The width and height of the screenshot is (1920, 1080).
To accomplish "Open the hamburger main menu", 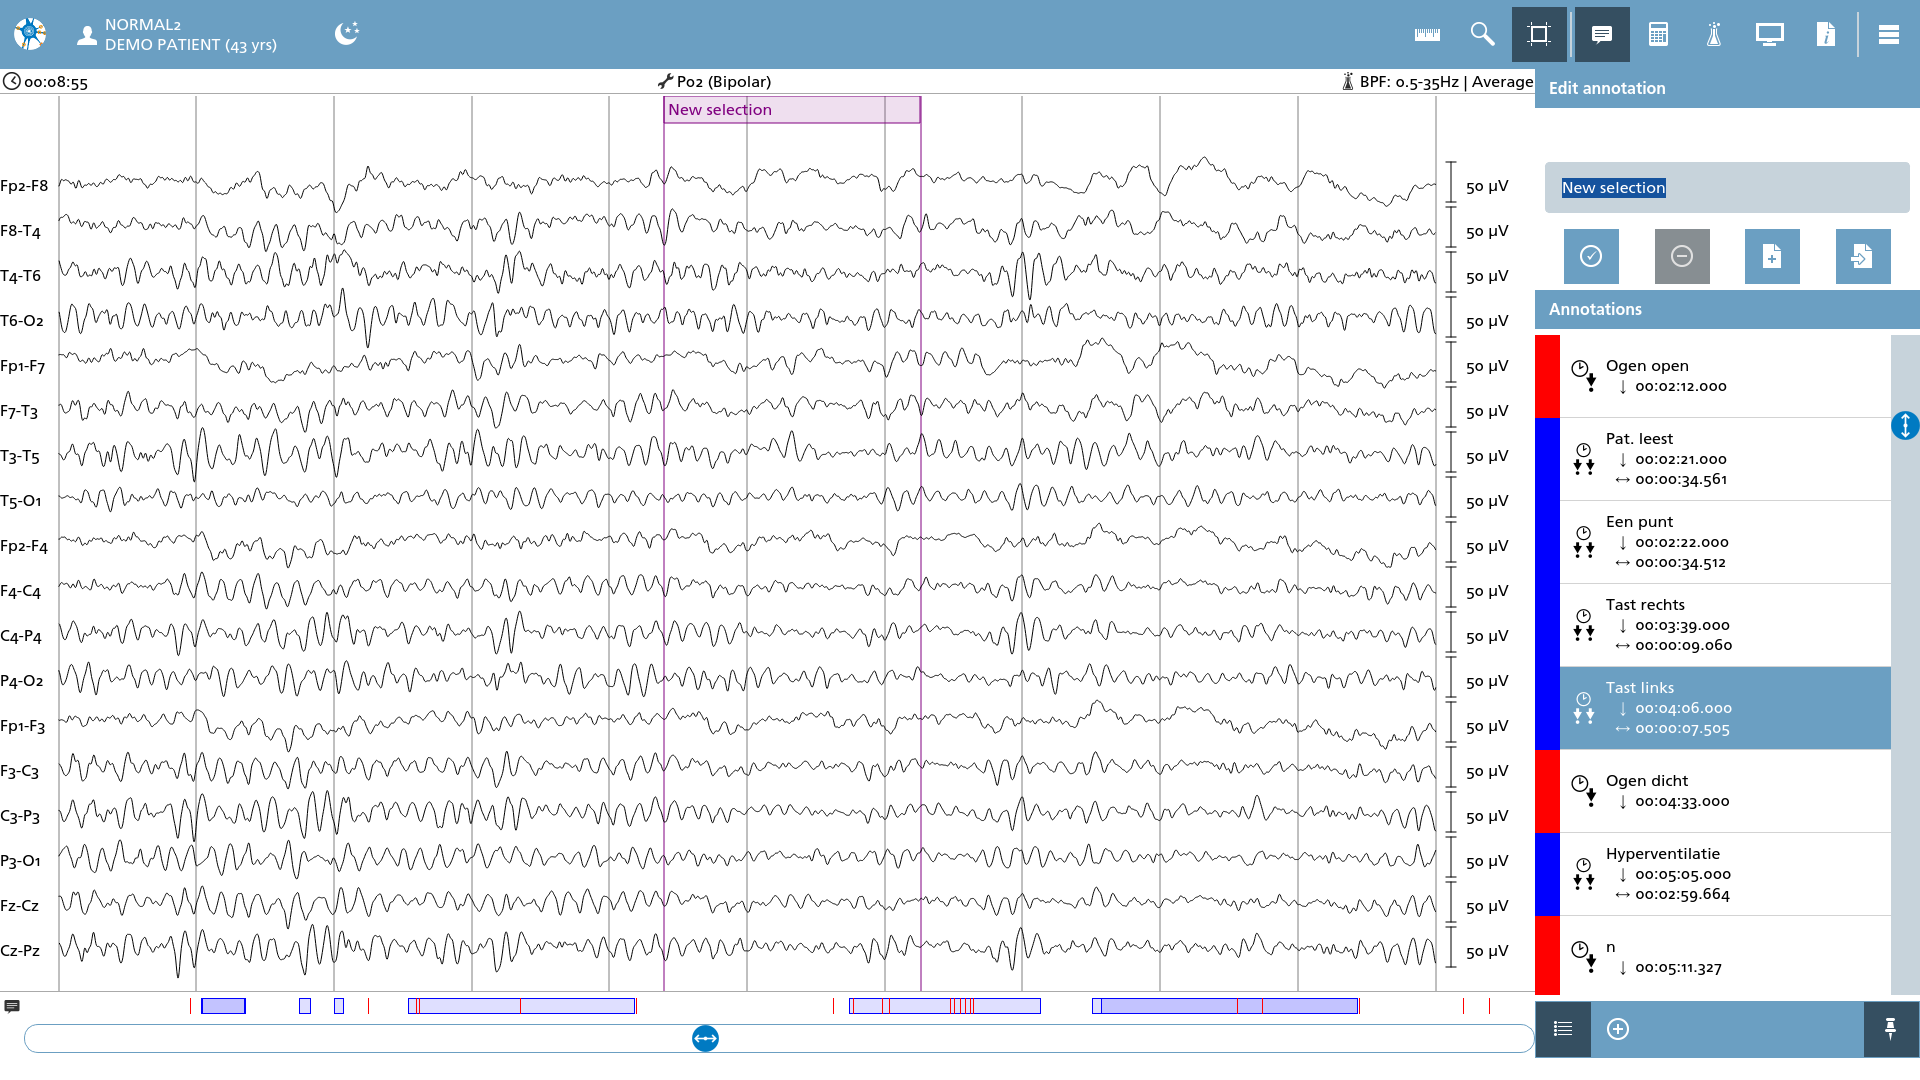I will pyautogui.click(x=1889, y=35).
